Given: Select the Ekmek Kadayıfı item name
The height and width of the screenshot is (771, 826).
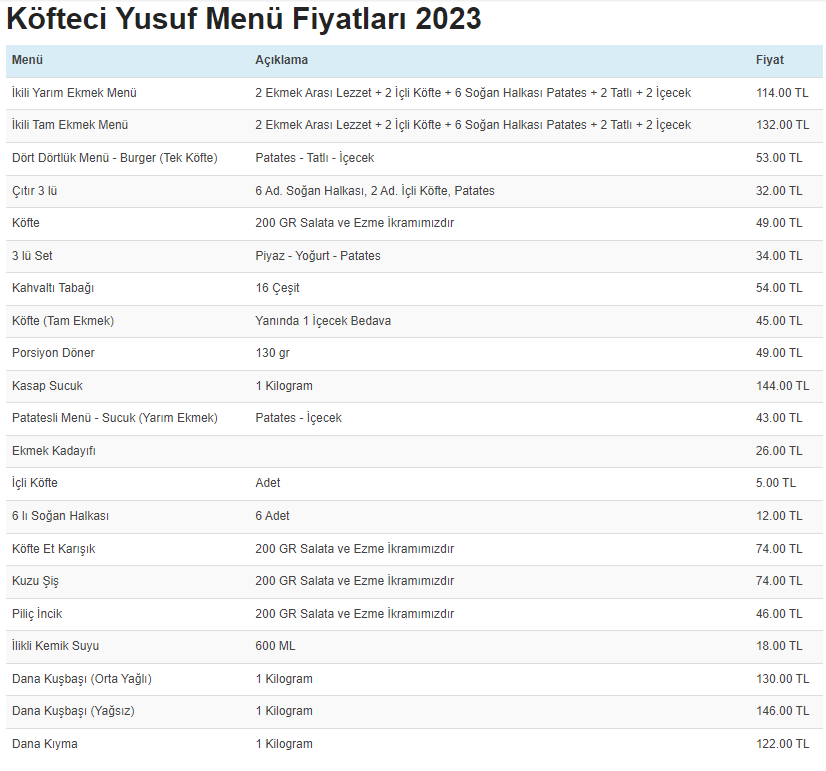Looking at the screenshot, I should pyautogui.click(x=53, y=451).
